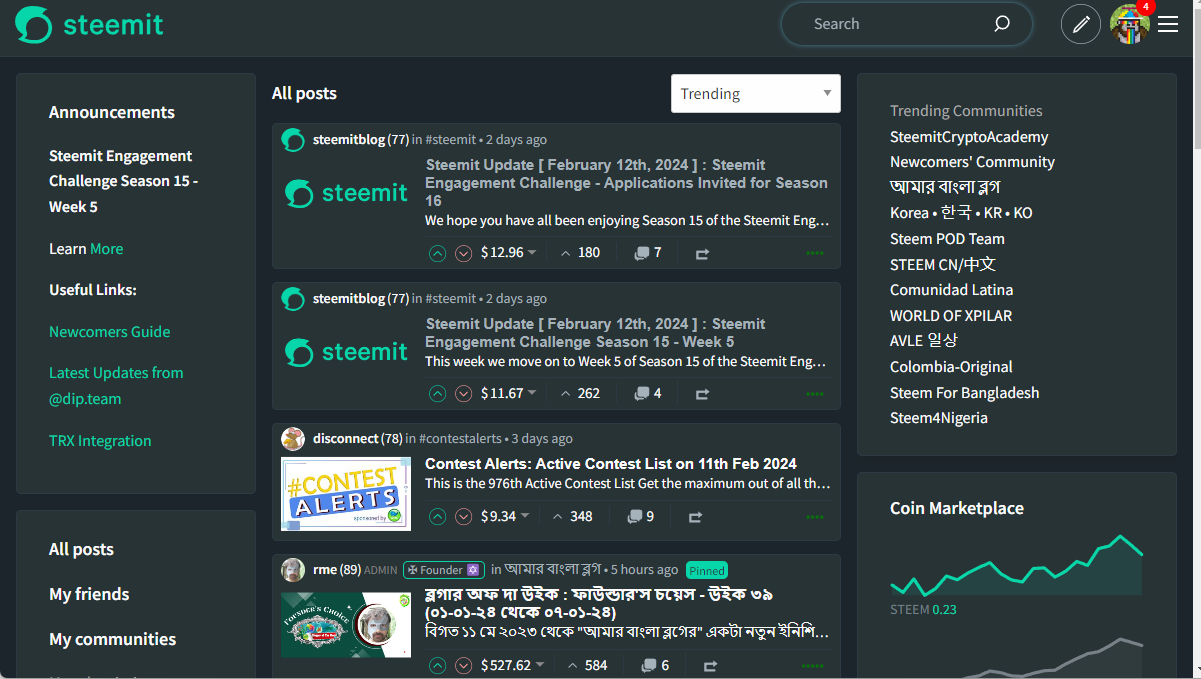This screenshot has height=679, width=1201.
Task: Open Steem For Bangladesh community
Action: pyautogui.click(x=964, y=393)
